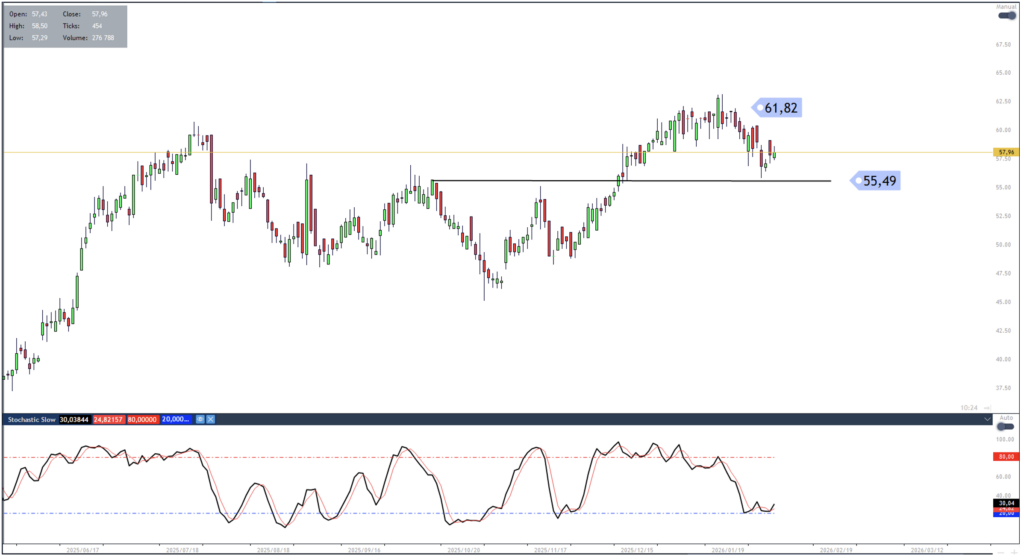This screenshot has width=1024, height=557.
Task: Select the 55,49 price label marker
Action: 876,181
